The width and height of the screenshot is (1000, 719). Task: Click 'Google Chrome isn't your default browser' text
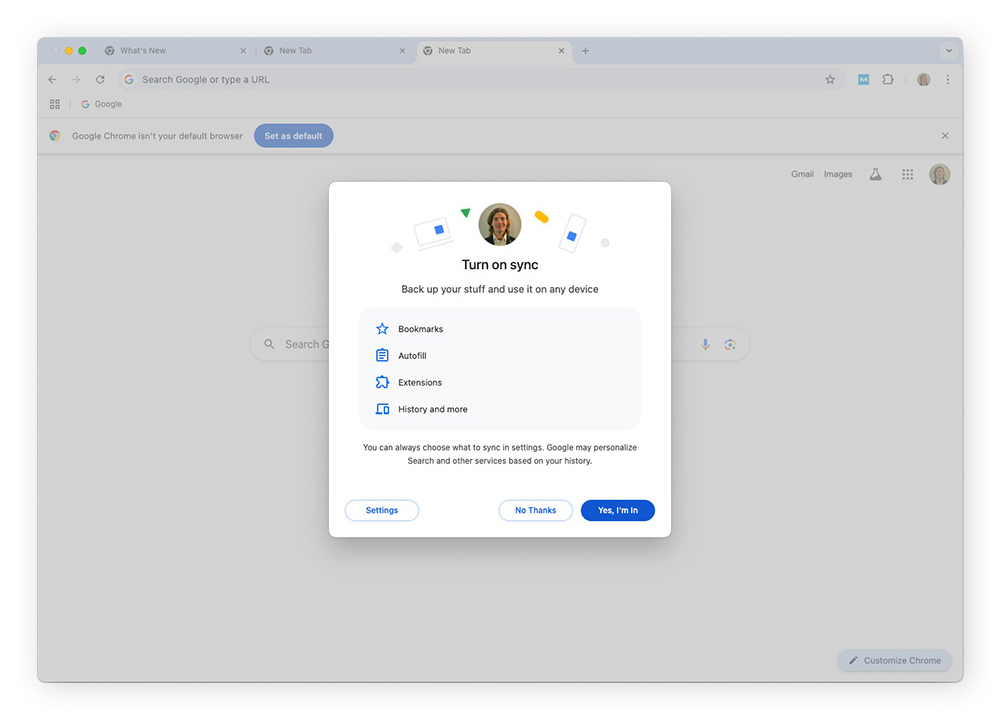(x=157, y=136)
